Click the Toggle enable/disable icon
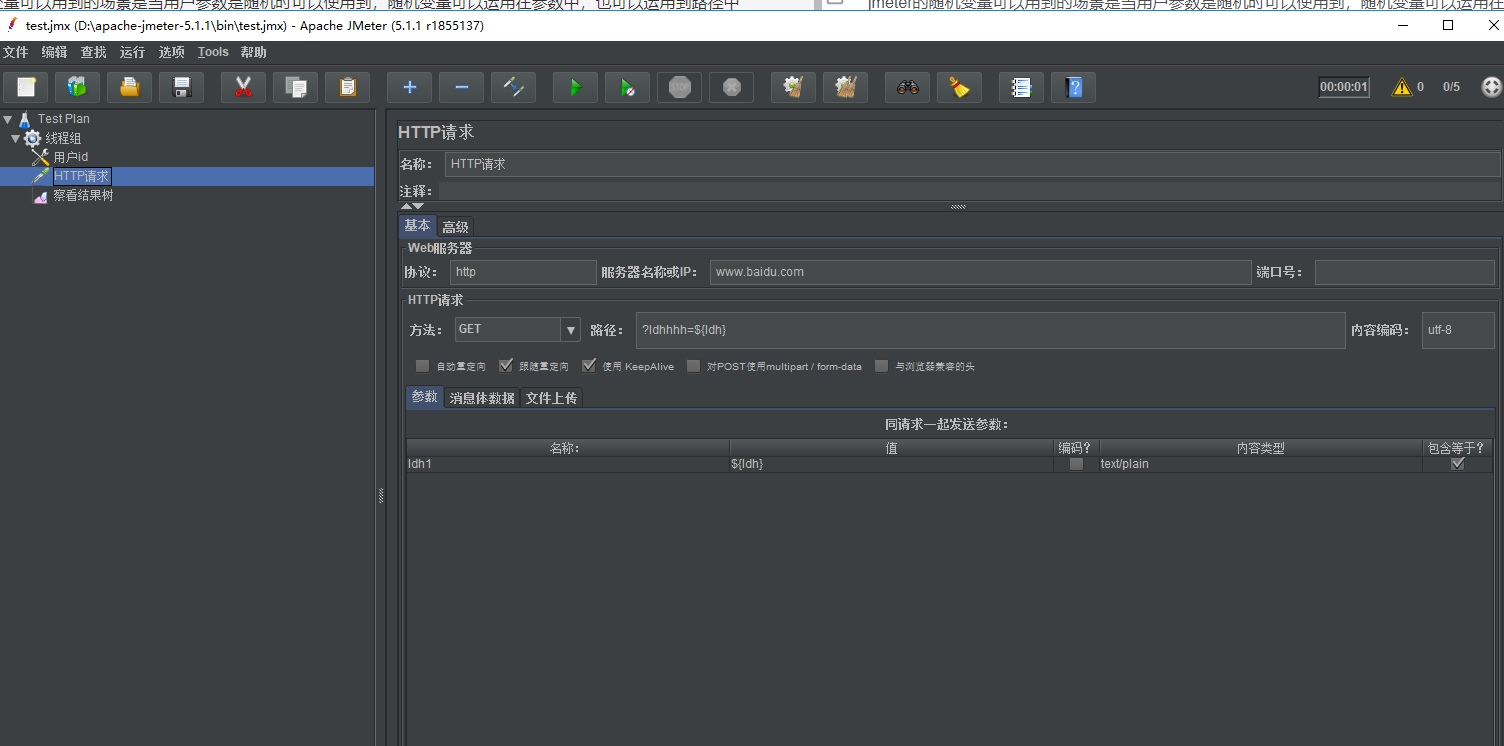Screen dimensions: 1504x746 [x=513, y=87]
